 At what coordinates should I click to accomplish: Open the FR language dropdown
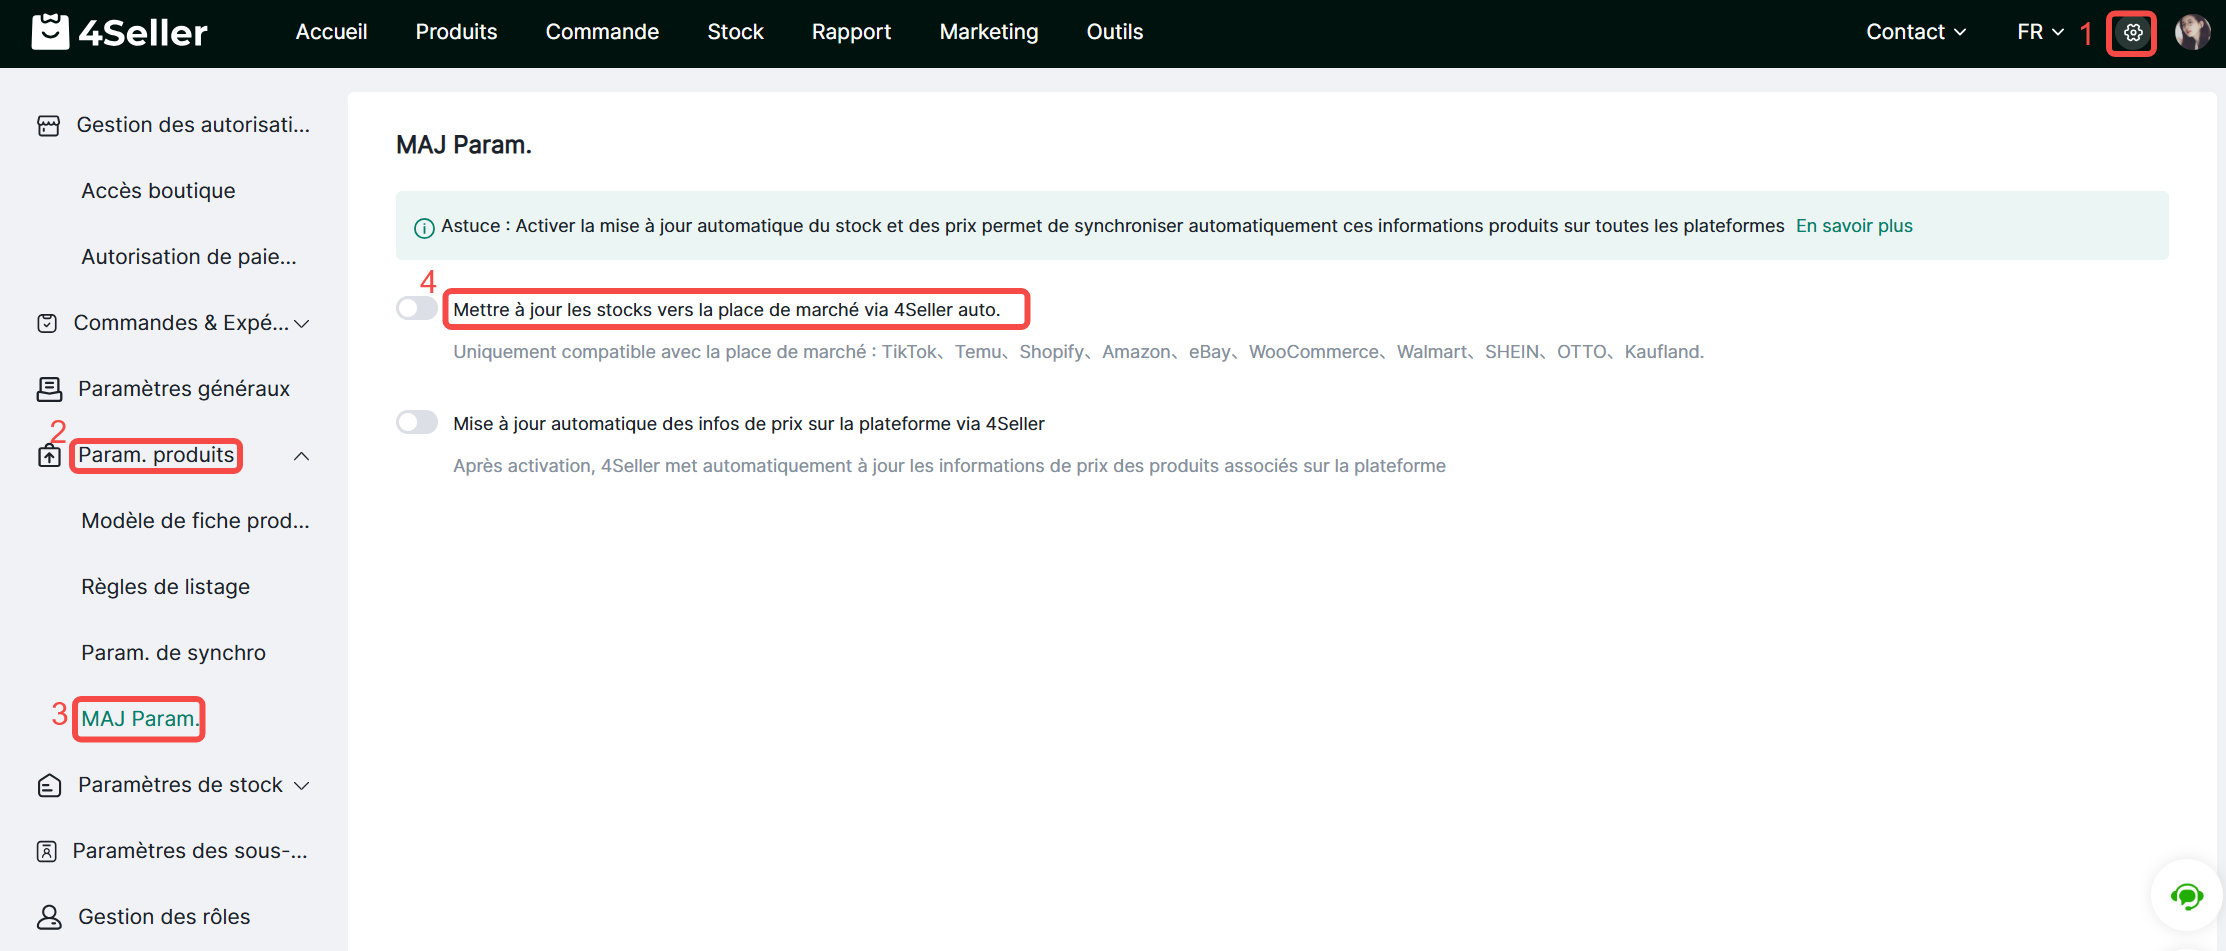(x=2040, y=32)
